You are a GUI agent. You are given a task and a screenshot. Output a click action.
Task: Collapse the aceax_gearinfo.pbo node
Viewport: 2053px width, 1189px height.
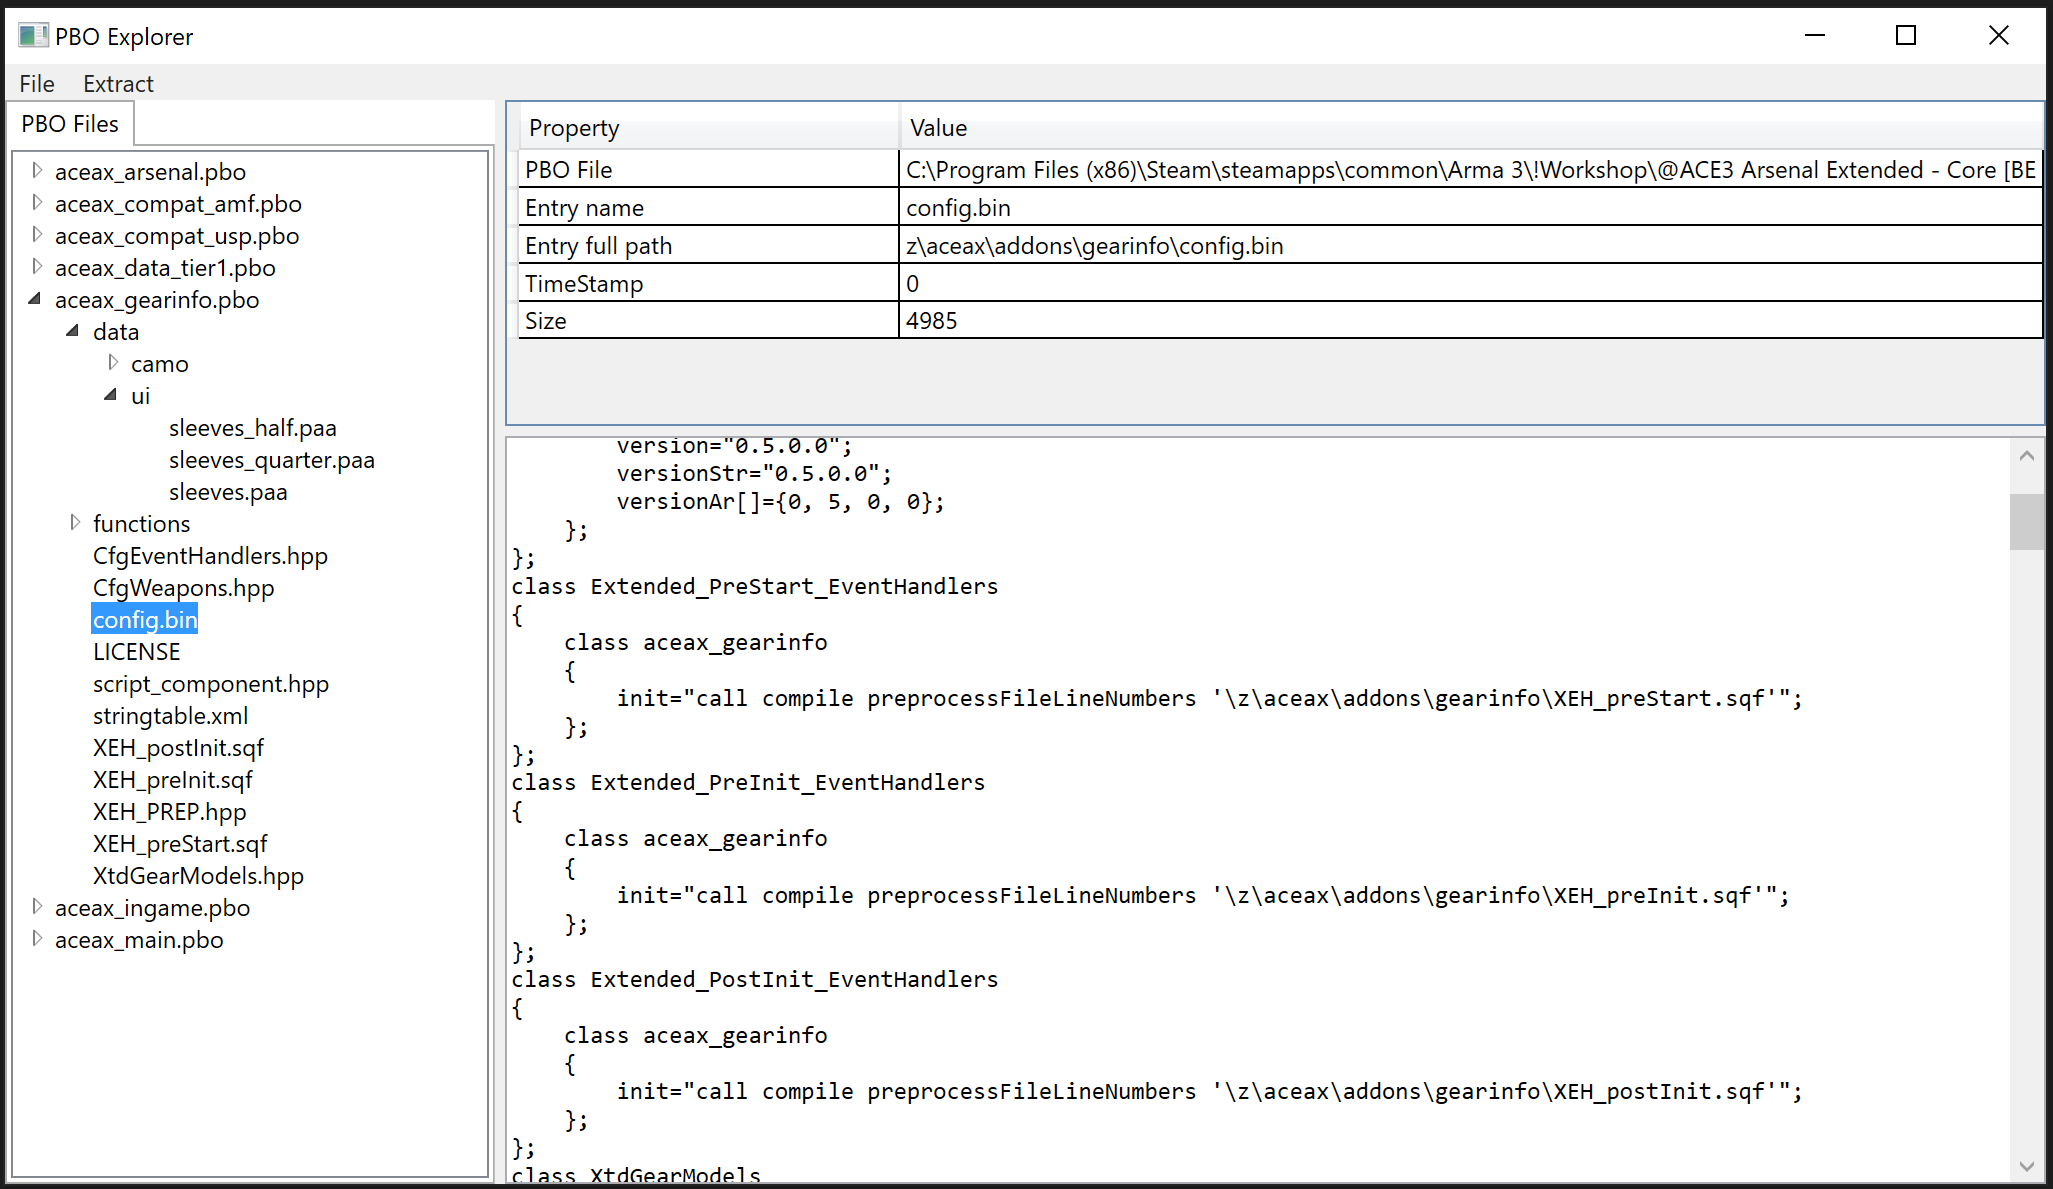[36, 299]
